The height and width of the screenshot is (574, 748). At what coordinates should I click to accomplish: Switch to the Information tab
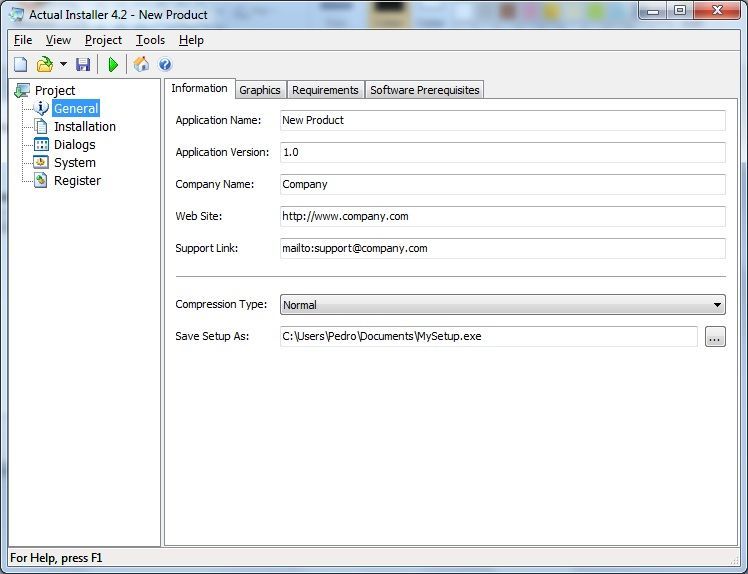[x=199, y=88]
